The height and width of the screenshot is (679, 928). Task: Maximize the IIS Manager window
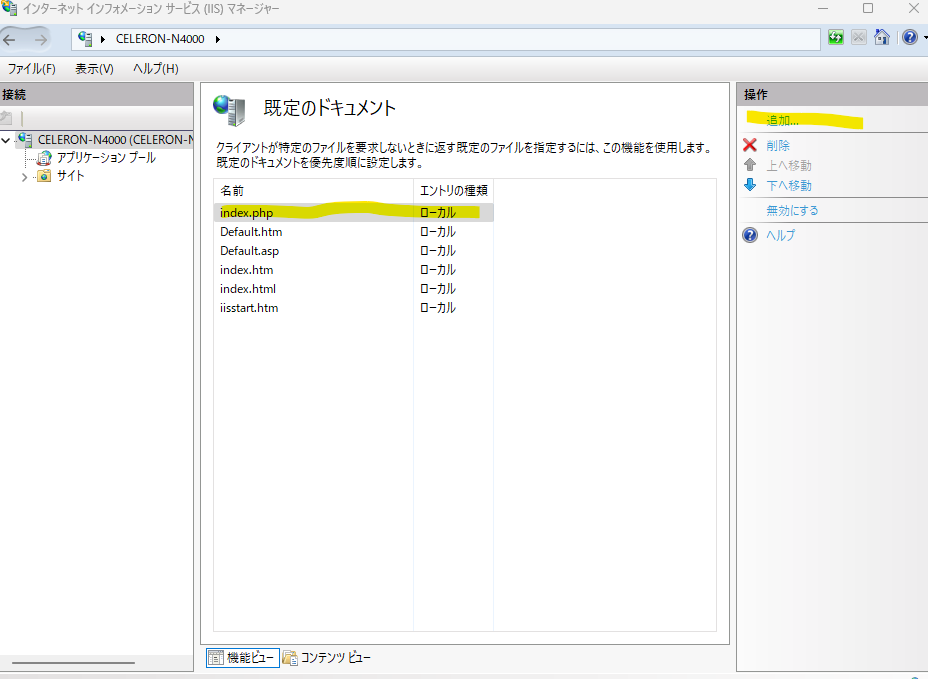coord(868,8)
